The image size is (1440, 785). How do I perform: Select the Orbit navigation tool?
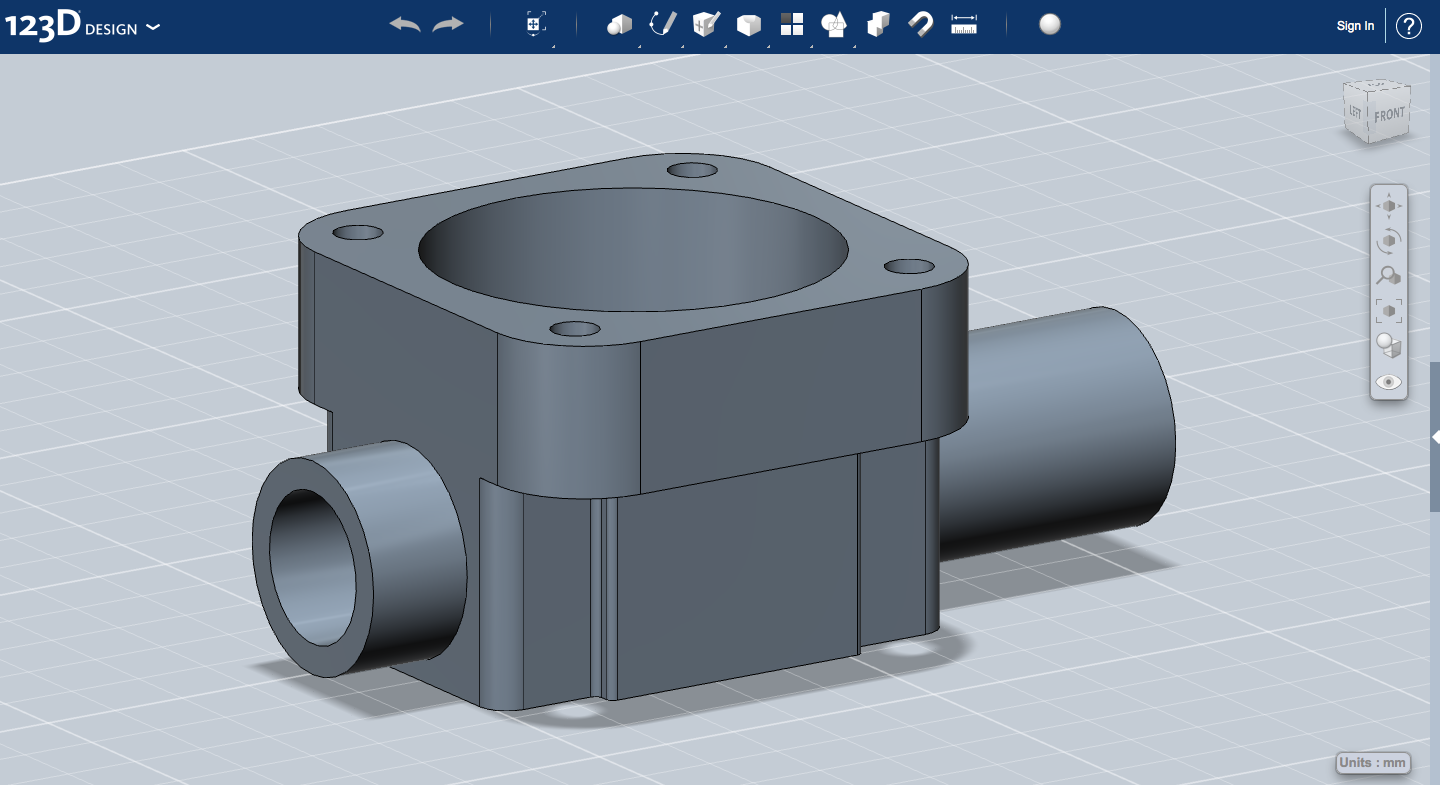1389,241
